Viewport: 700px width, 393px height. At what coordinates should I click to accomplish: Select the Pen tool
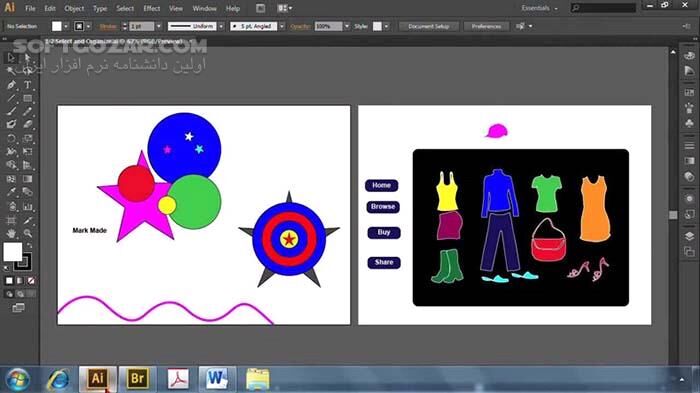[x=11, y=84]
